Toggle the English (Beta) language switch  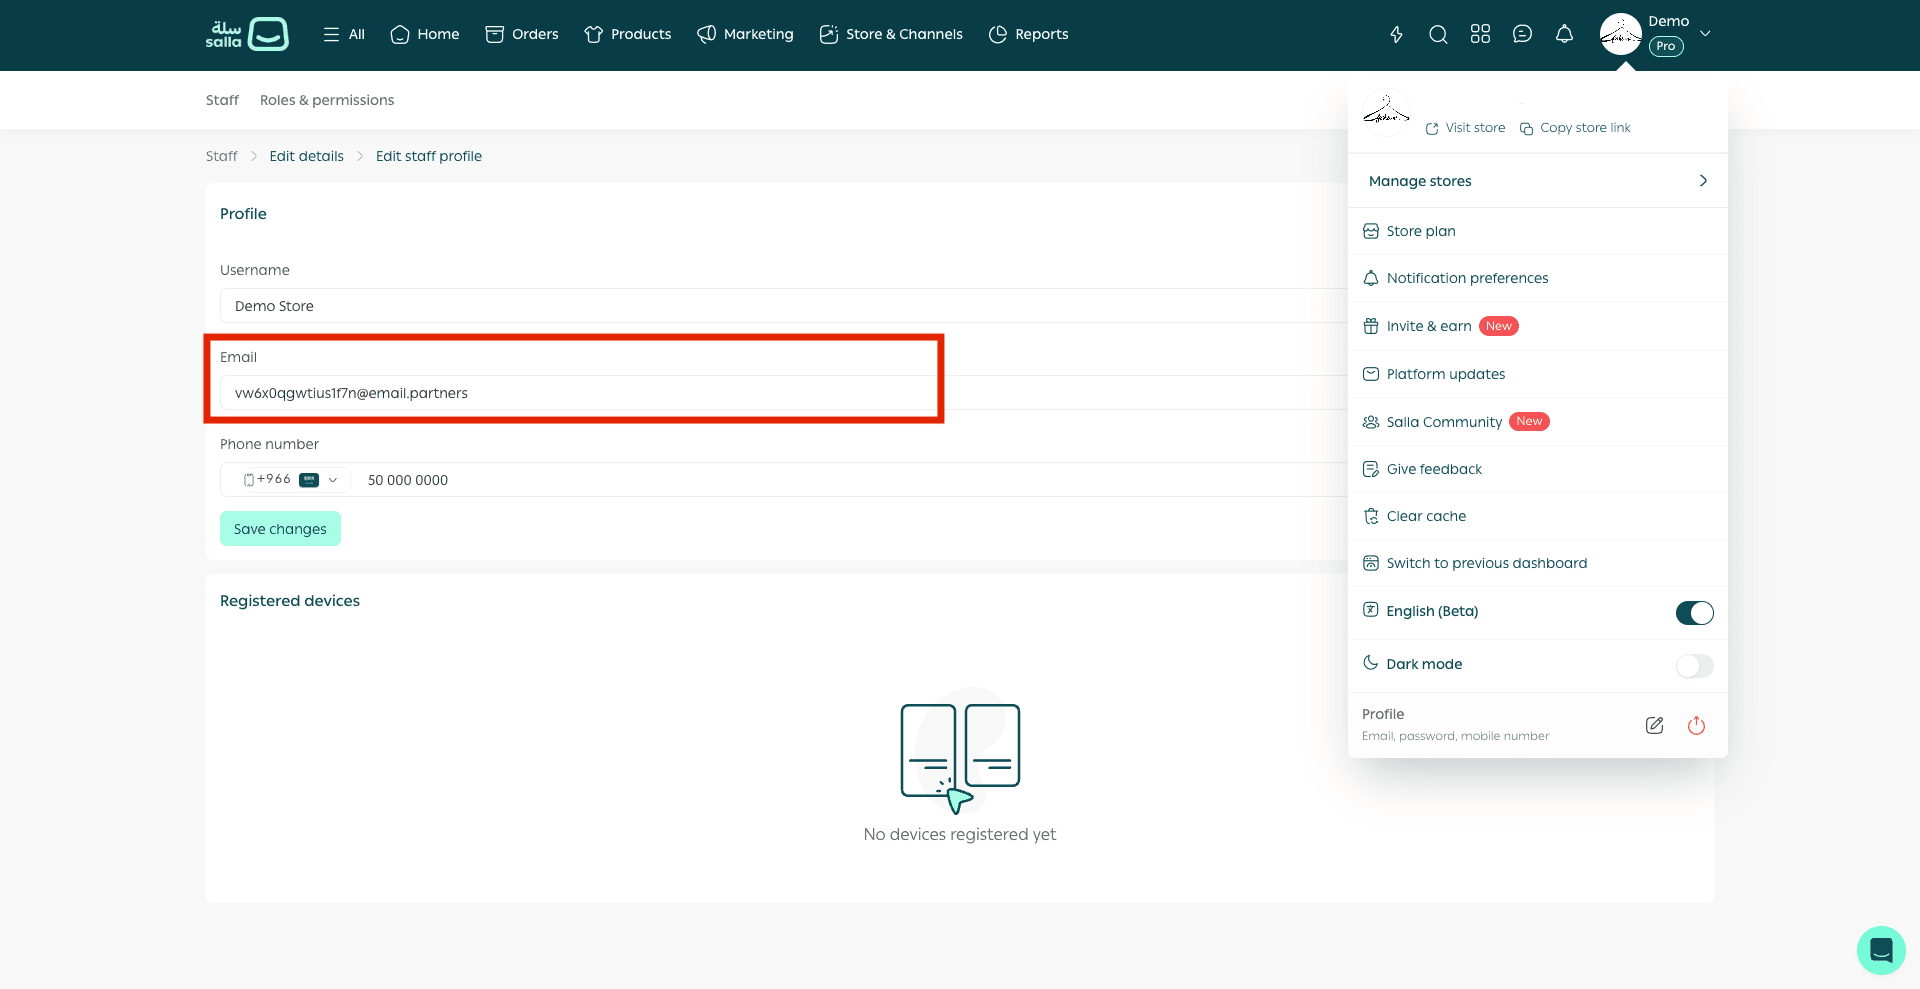click(1694, 613)
